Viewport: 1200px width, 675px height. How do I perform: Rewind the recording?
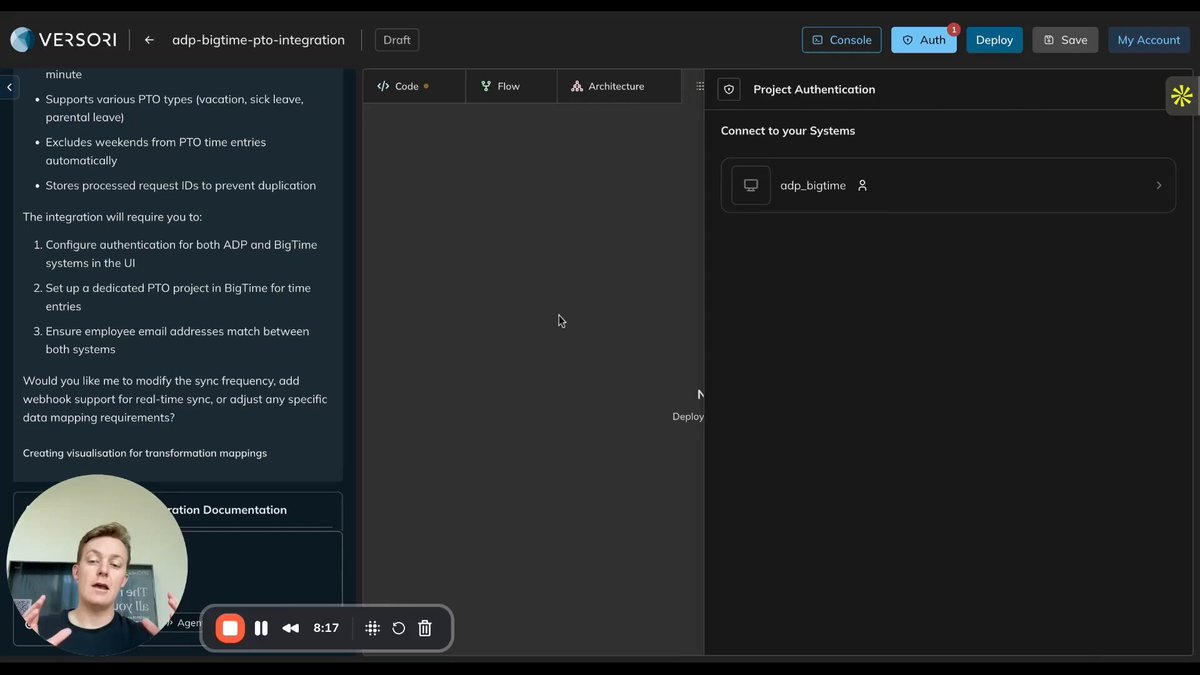click(291, 628)
